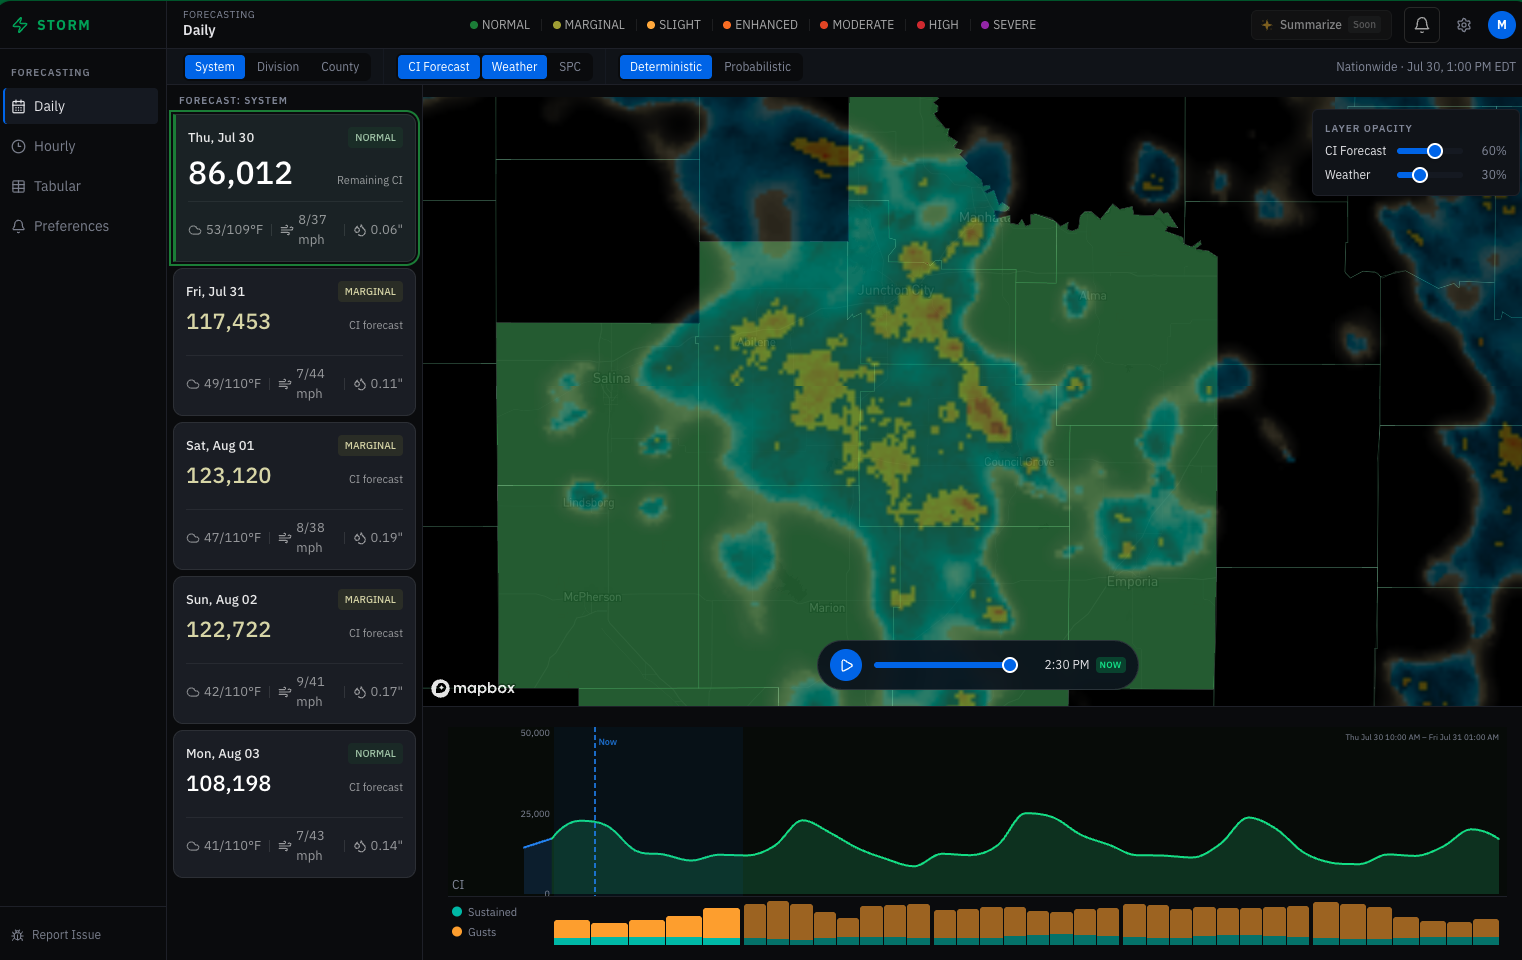Click precipitation icon on Sat Aug 01 card
The width and height of the screenshot is (1522, 960).
coord(360,538)
